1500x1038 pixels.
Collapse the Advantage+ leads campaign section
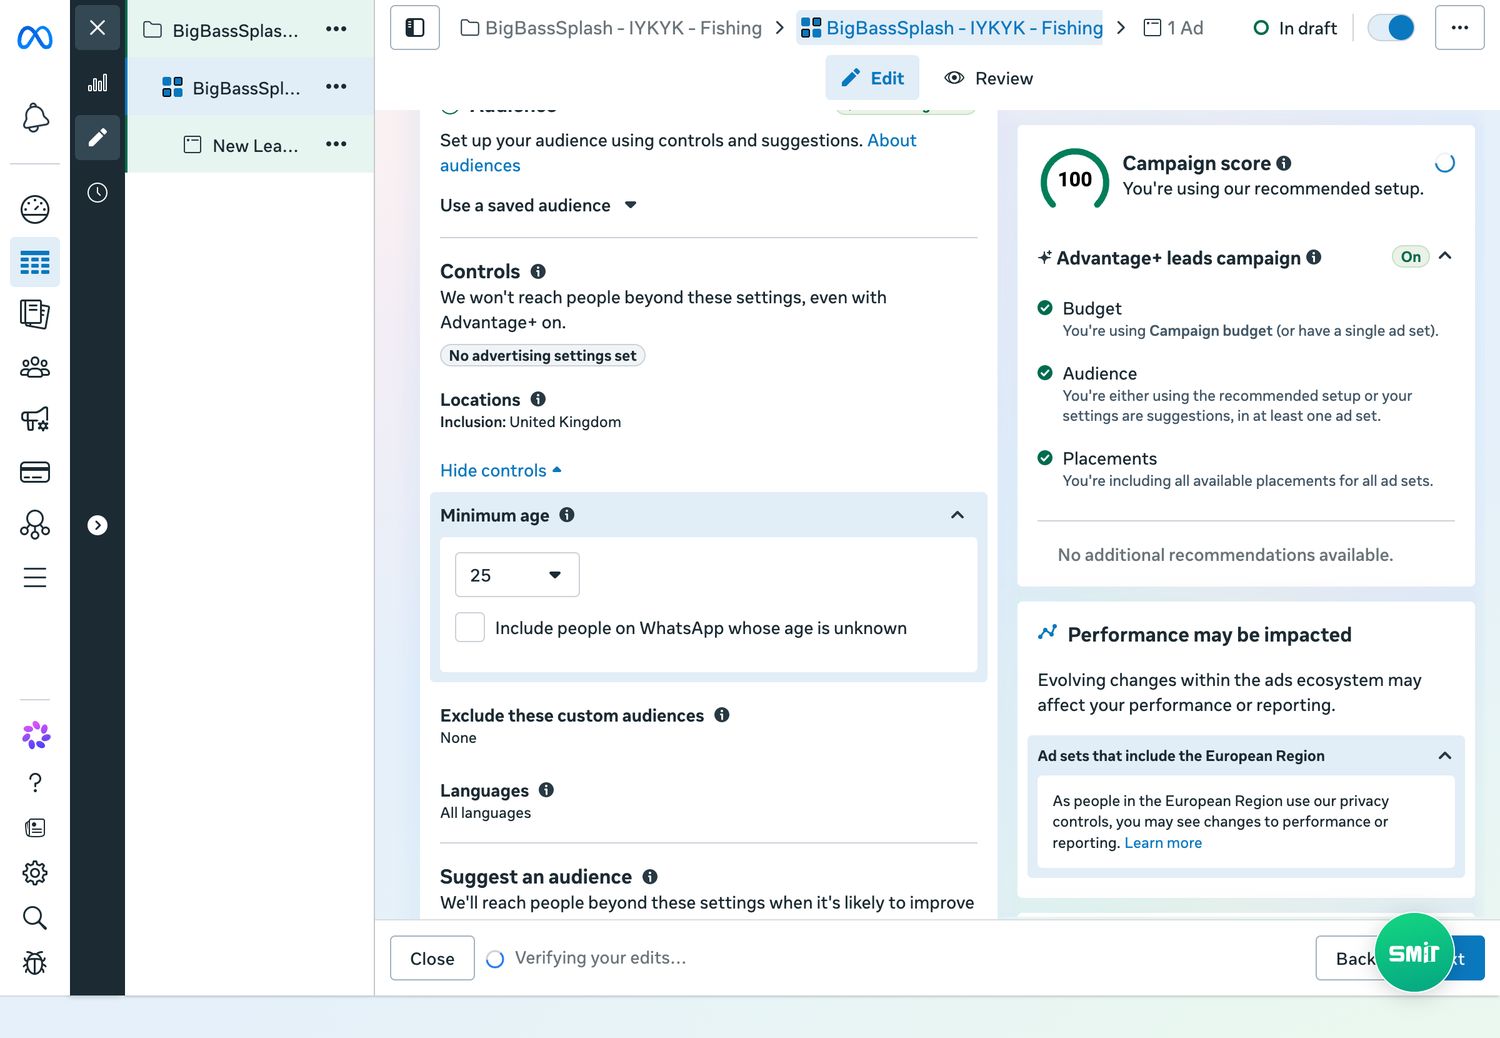1445,257
